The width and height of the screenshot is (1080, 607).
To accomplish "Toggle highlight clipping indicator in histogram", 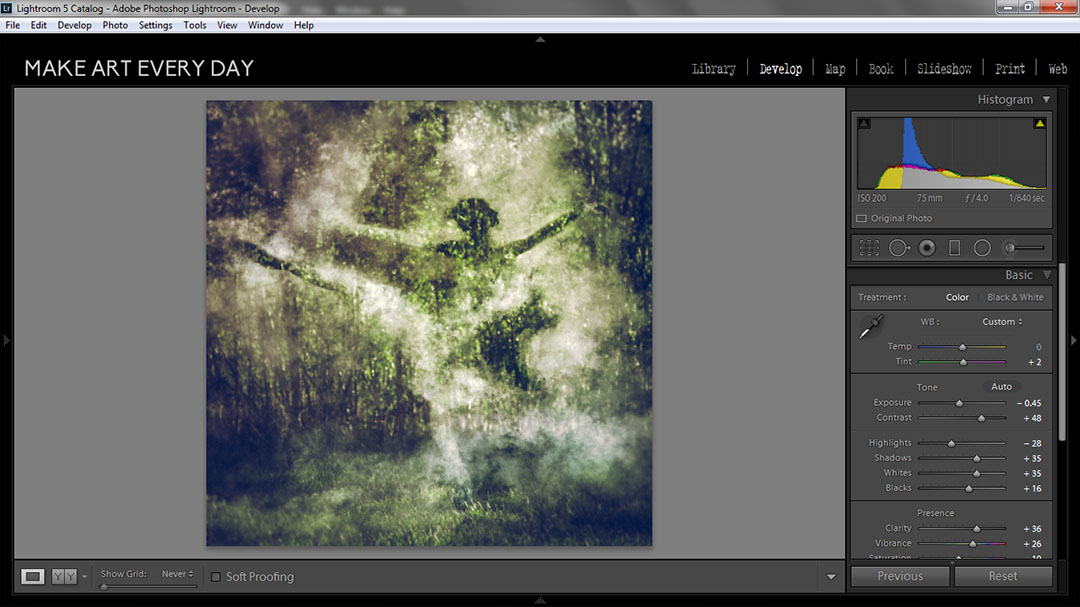I will pyautogui.click(x=1039, y=123).
